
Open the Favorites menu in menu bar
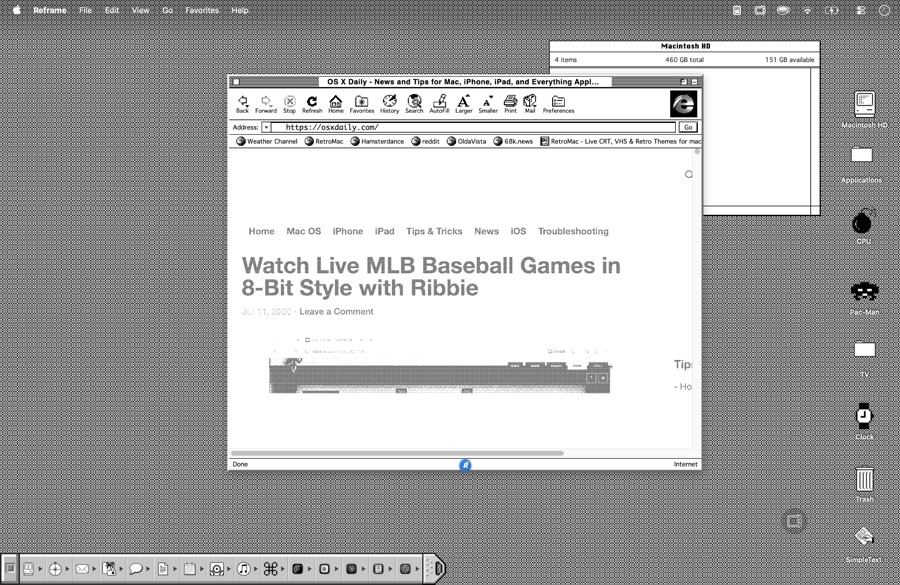pyautogui.click(x=202, y=10)
